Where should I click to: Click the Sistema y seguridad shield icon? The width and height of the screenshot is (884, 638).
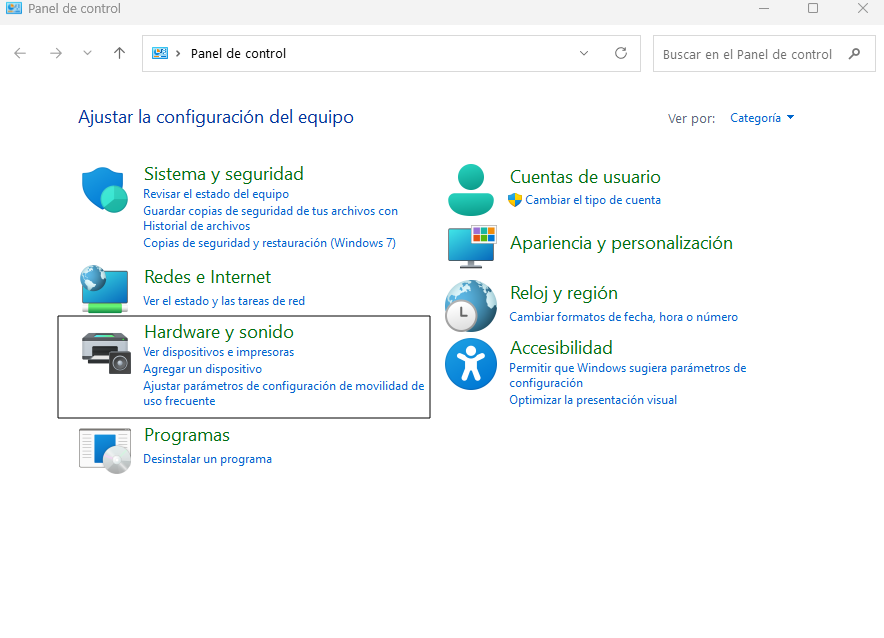point(104,189)
